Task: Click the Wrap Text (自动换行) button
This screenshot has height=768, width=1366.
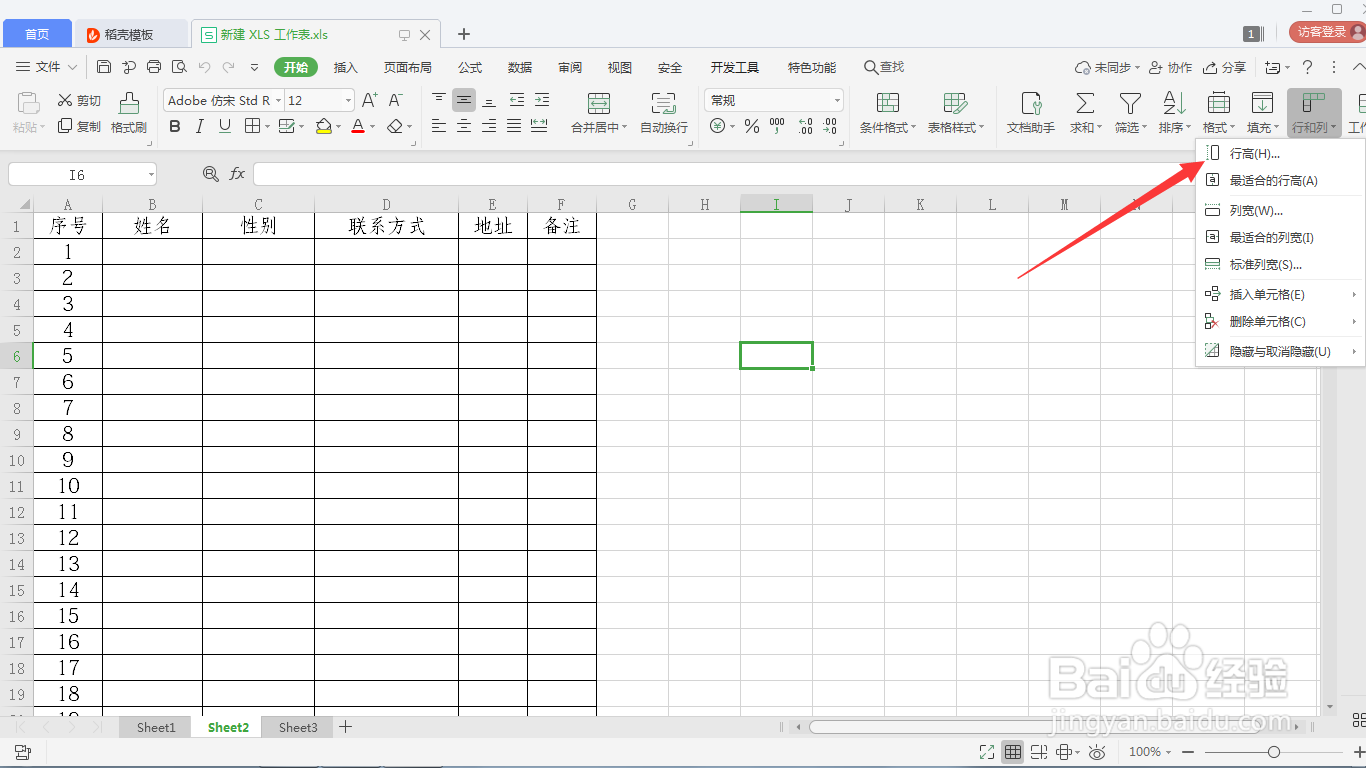Action: pyautogui.click(x=664, y=113)
